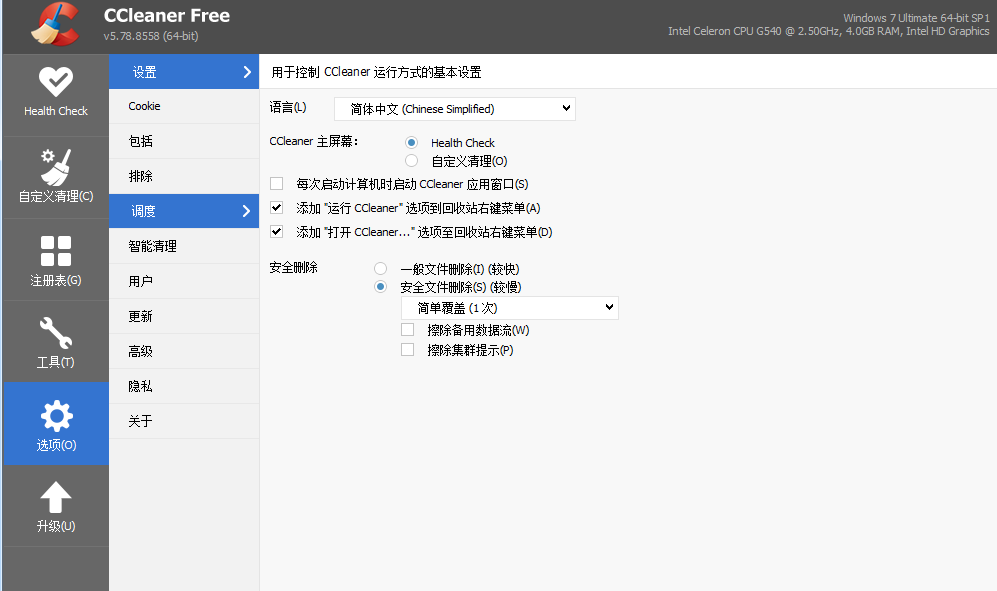The height and width of the screenshot is (591, 997).
Task: Go to the 隐私 privacy section
Action: point(141,386)
